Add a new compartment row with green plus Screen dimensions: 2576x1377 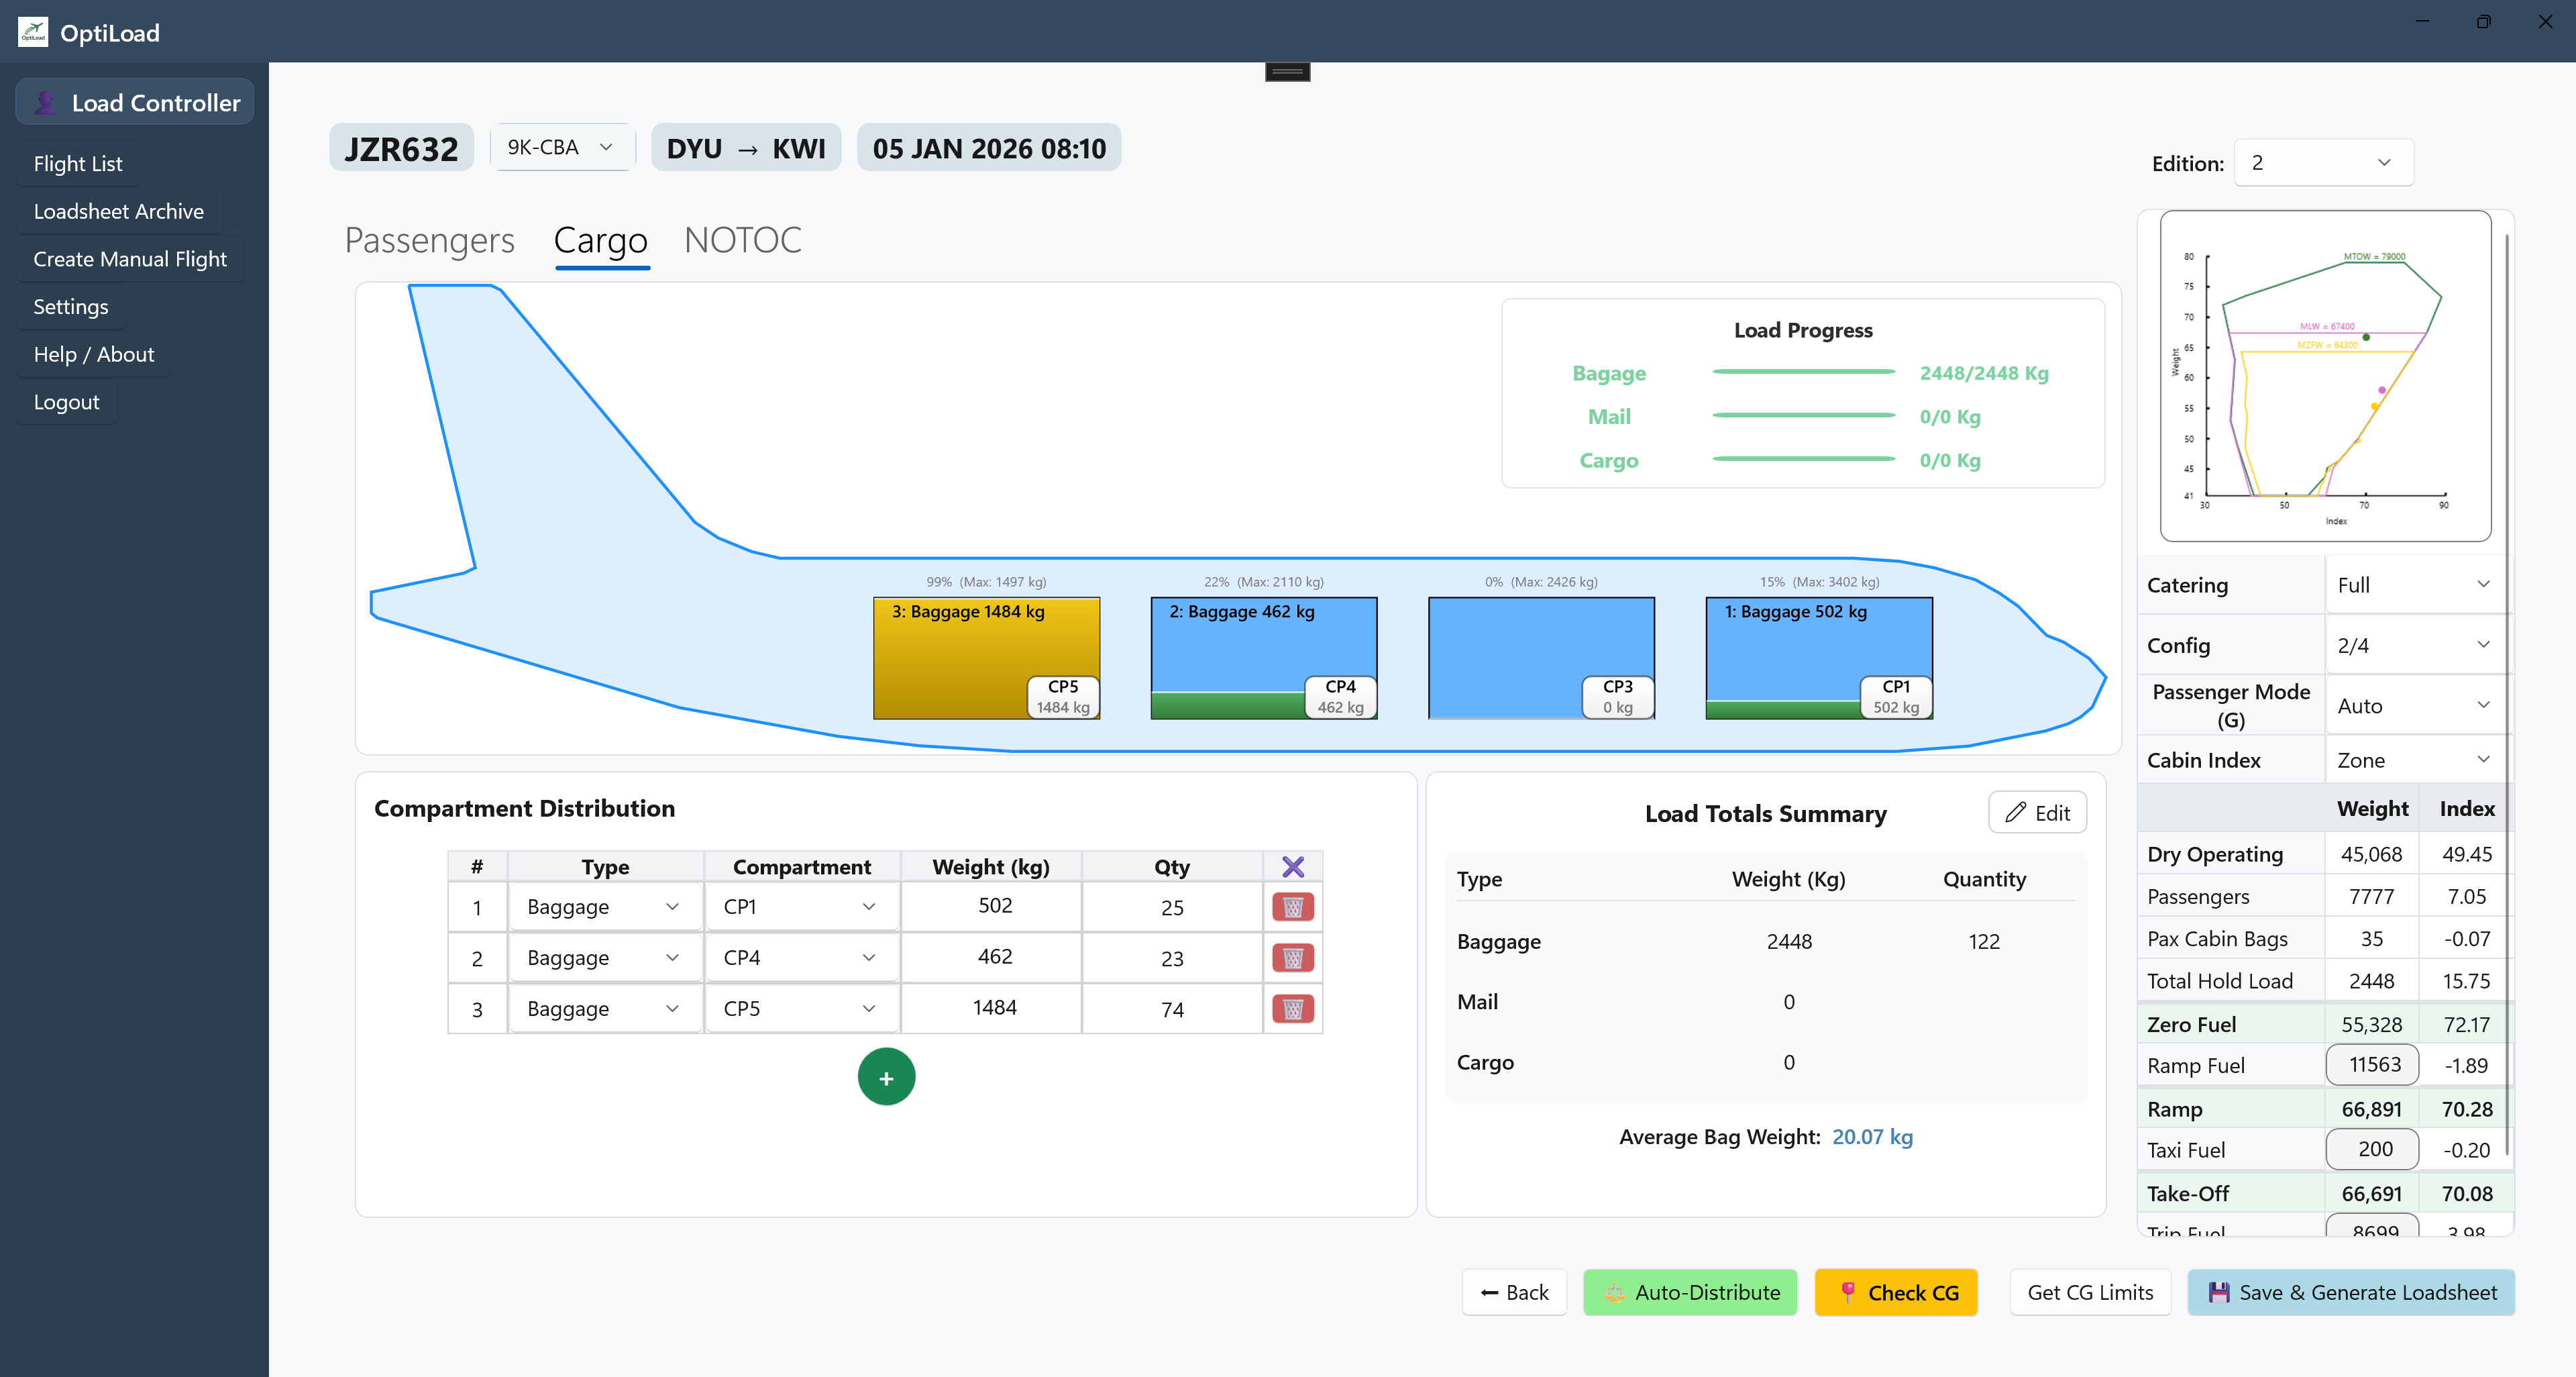click(x=886, y=1077)
